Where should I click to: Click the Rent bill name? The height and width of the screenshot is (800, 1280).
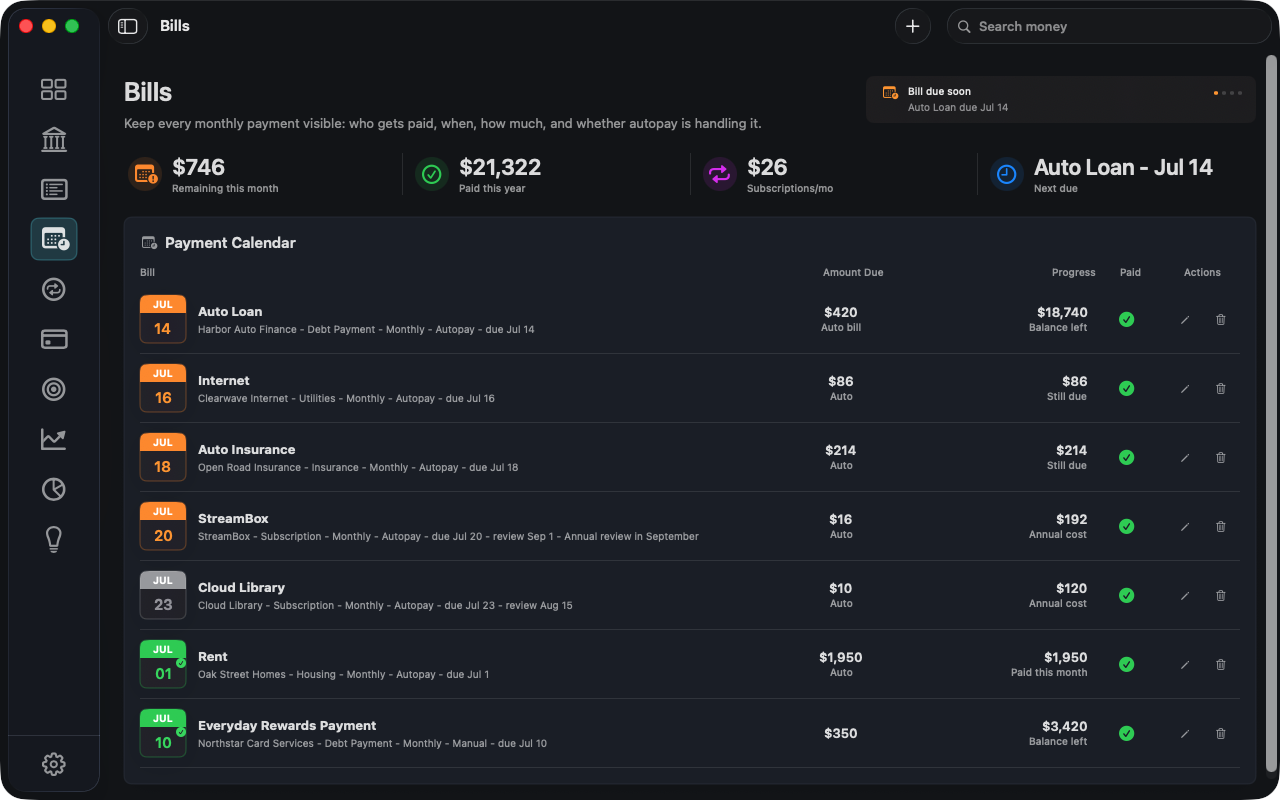[x=213, y=657]
